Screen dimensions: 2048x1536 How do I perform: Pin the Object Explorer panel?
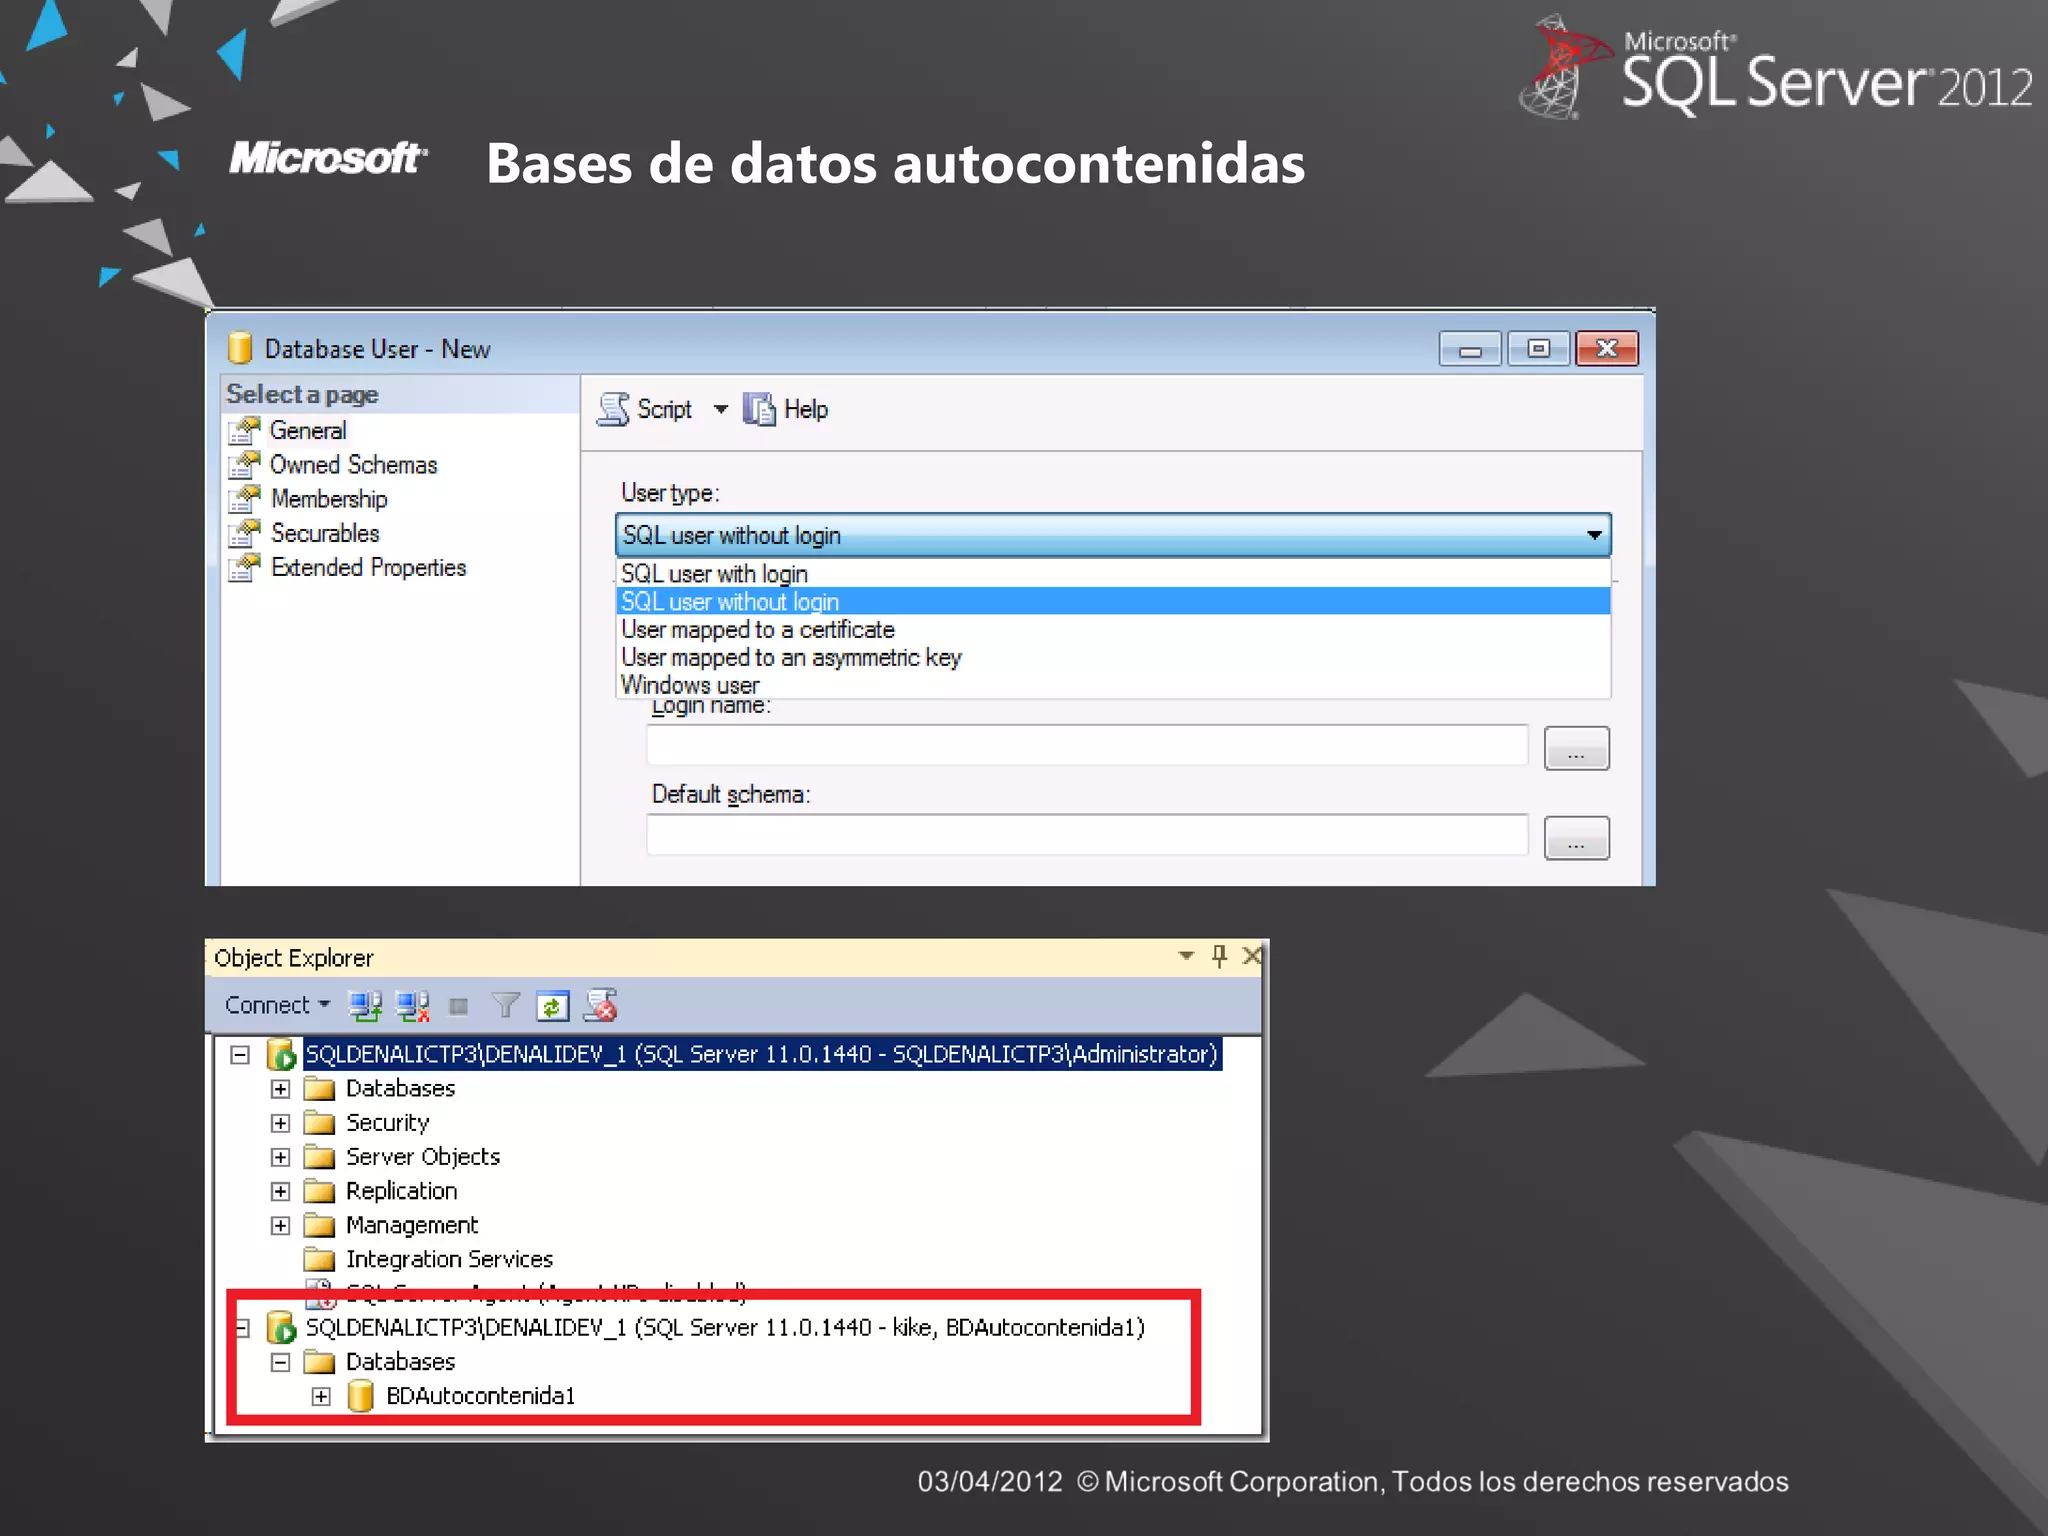coord(1219,956)
